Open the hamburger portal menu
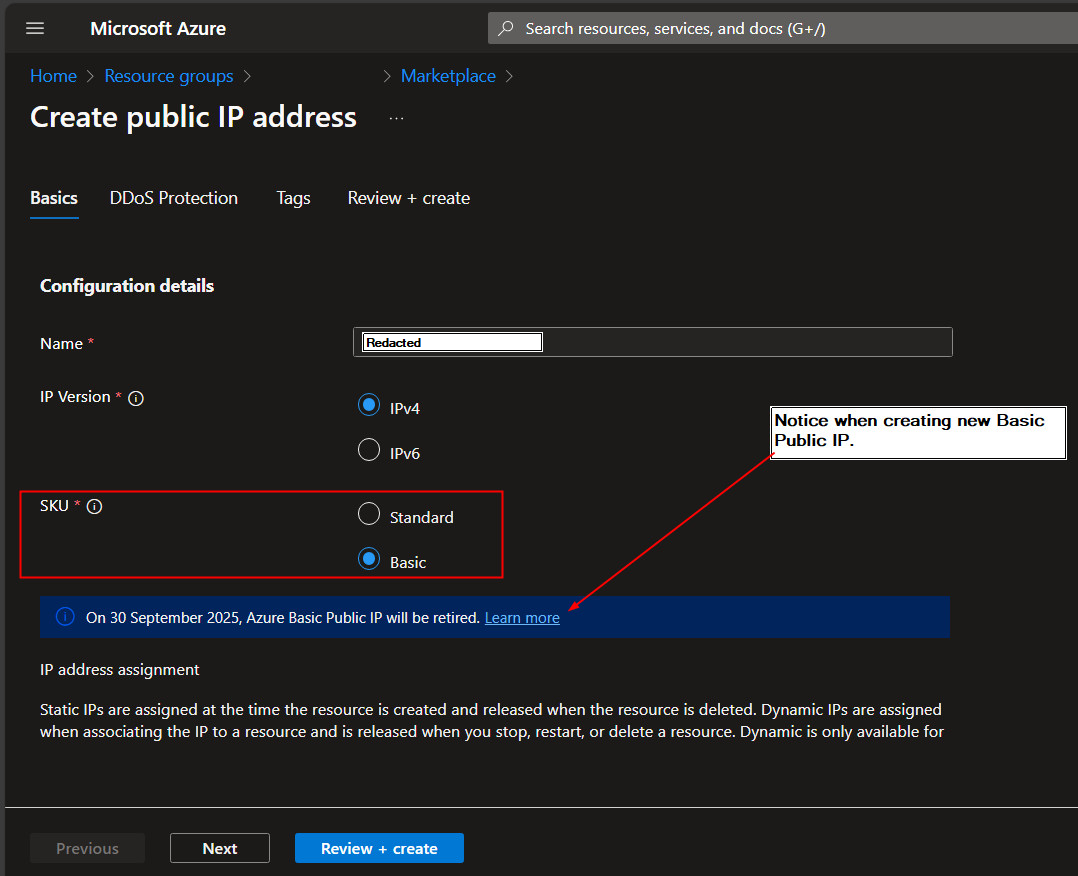 (35, 28)
